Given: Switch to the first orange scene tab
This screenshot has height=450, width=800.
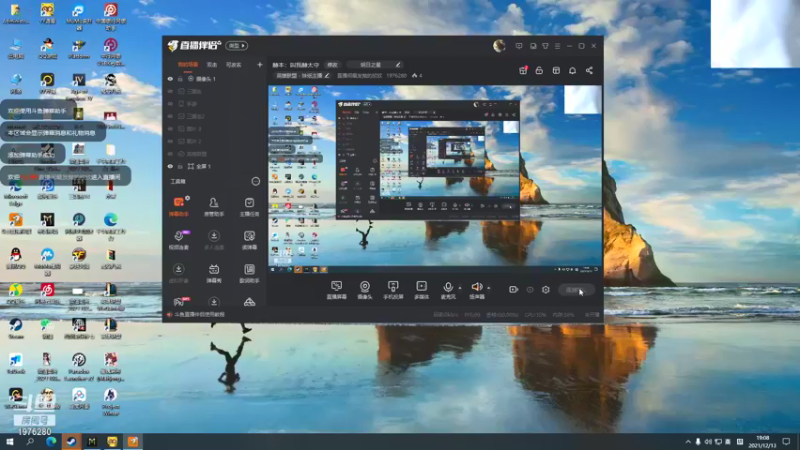Looking at the screenshot, I should click(188, 65).
